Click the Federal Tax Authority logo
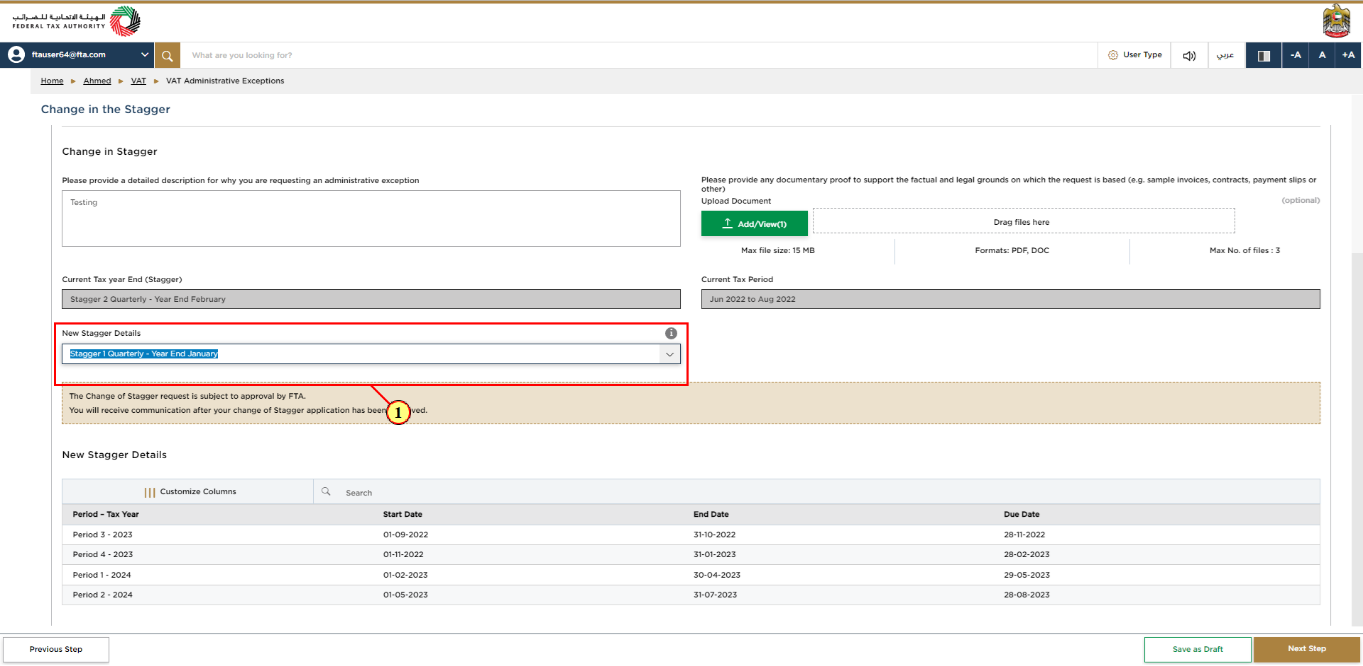 76,21
